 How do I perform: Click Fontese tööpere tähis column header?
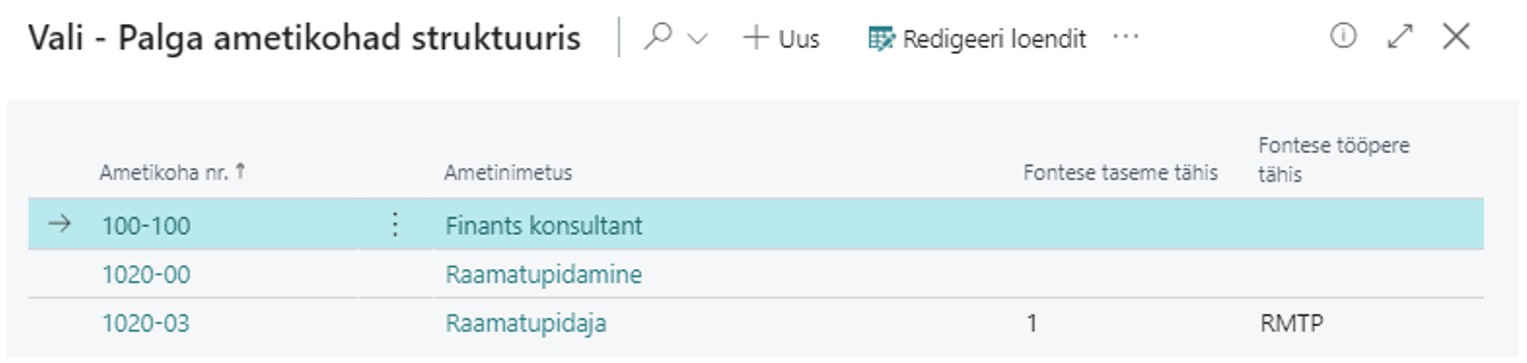coord(1333,159)
